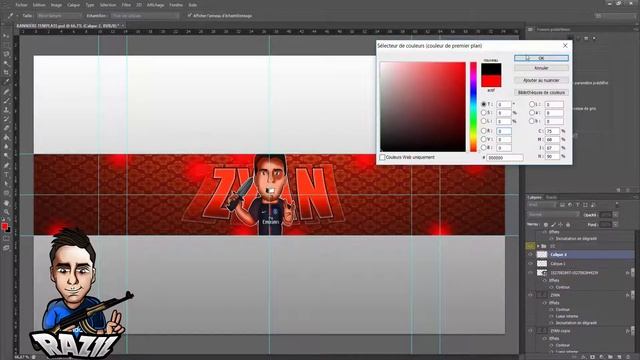This screenshot has height=360, width=640.
Task: Click the lock position icon
Action: pyautogui.click(x=561, y=224)
